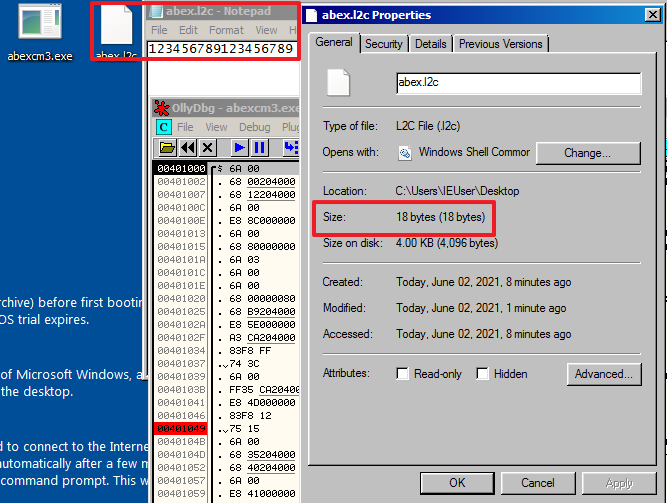Switch to the Security tab
Screen dimensions: 667x503
(x=384, y=44)
